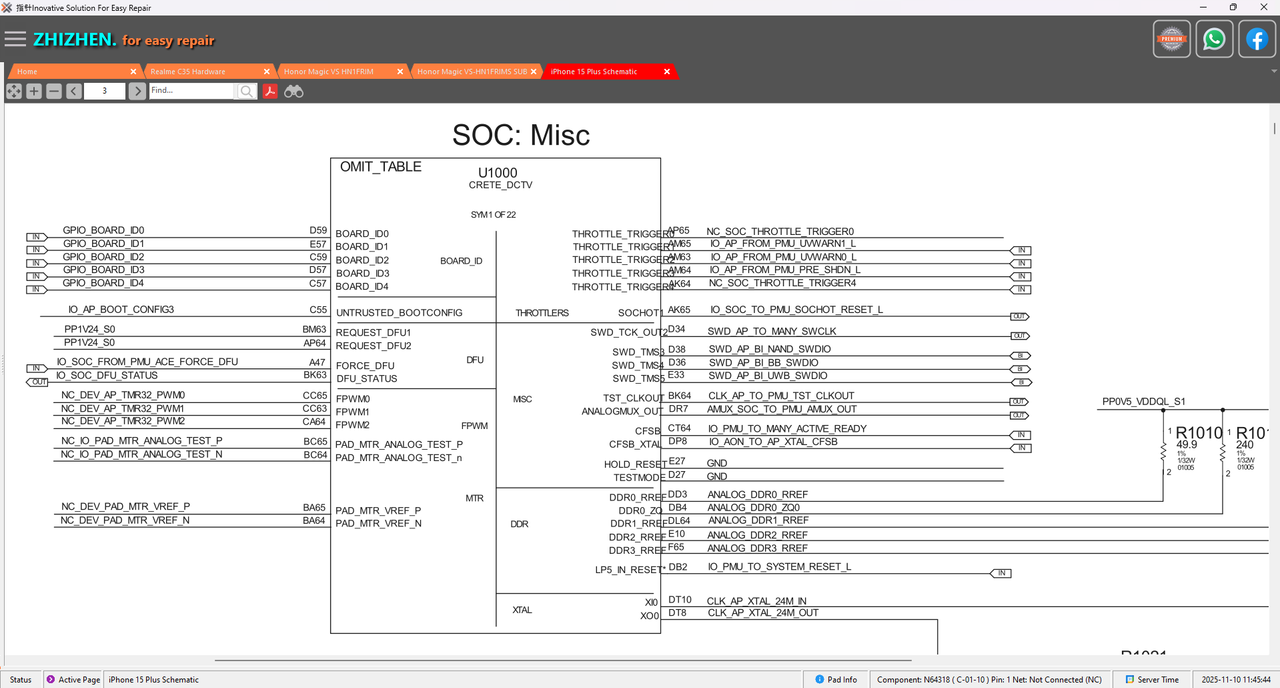Viewport: 1280px width, 688px height.
Task: Close the Honor Magic VS-HN1FRIMS SUB tab
Action: 534,71
